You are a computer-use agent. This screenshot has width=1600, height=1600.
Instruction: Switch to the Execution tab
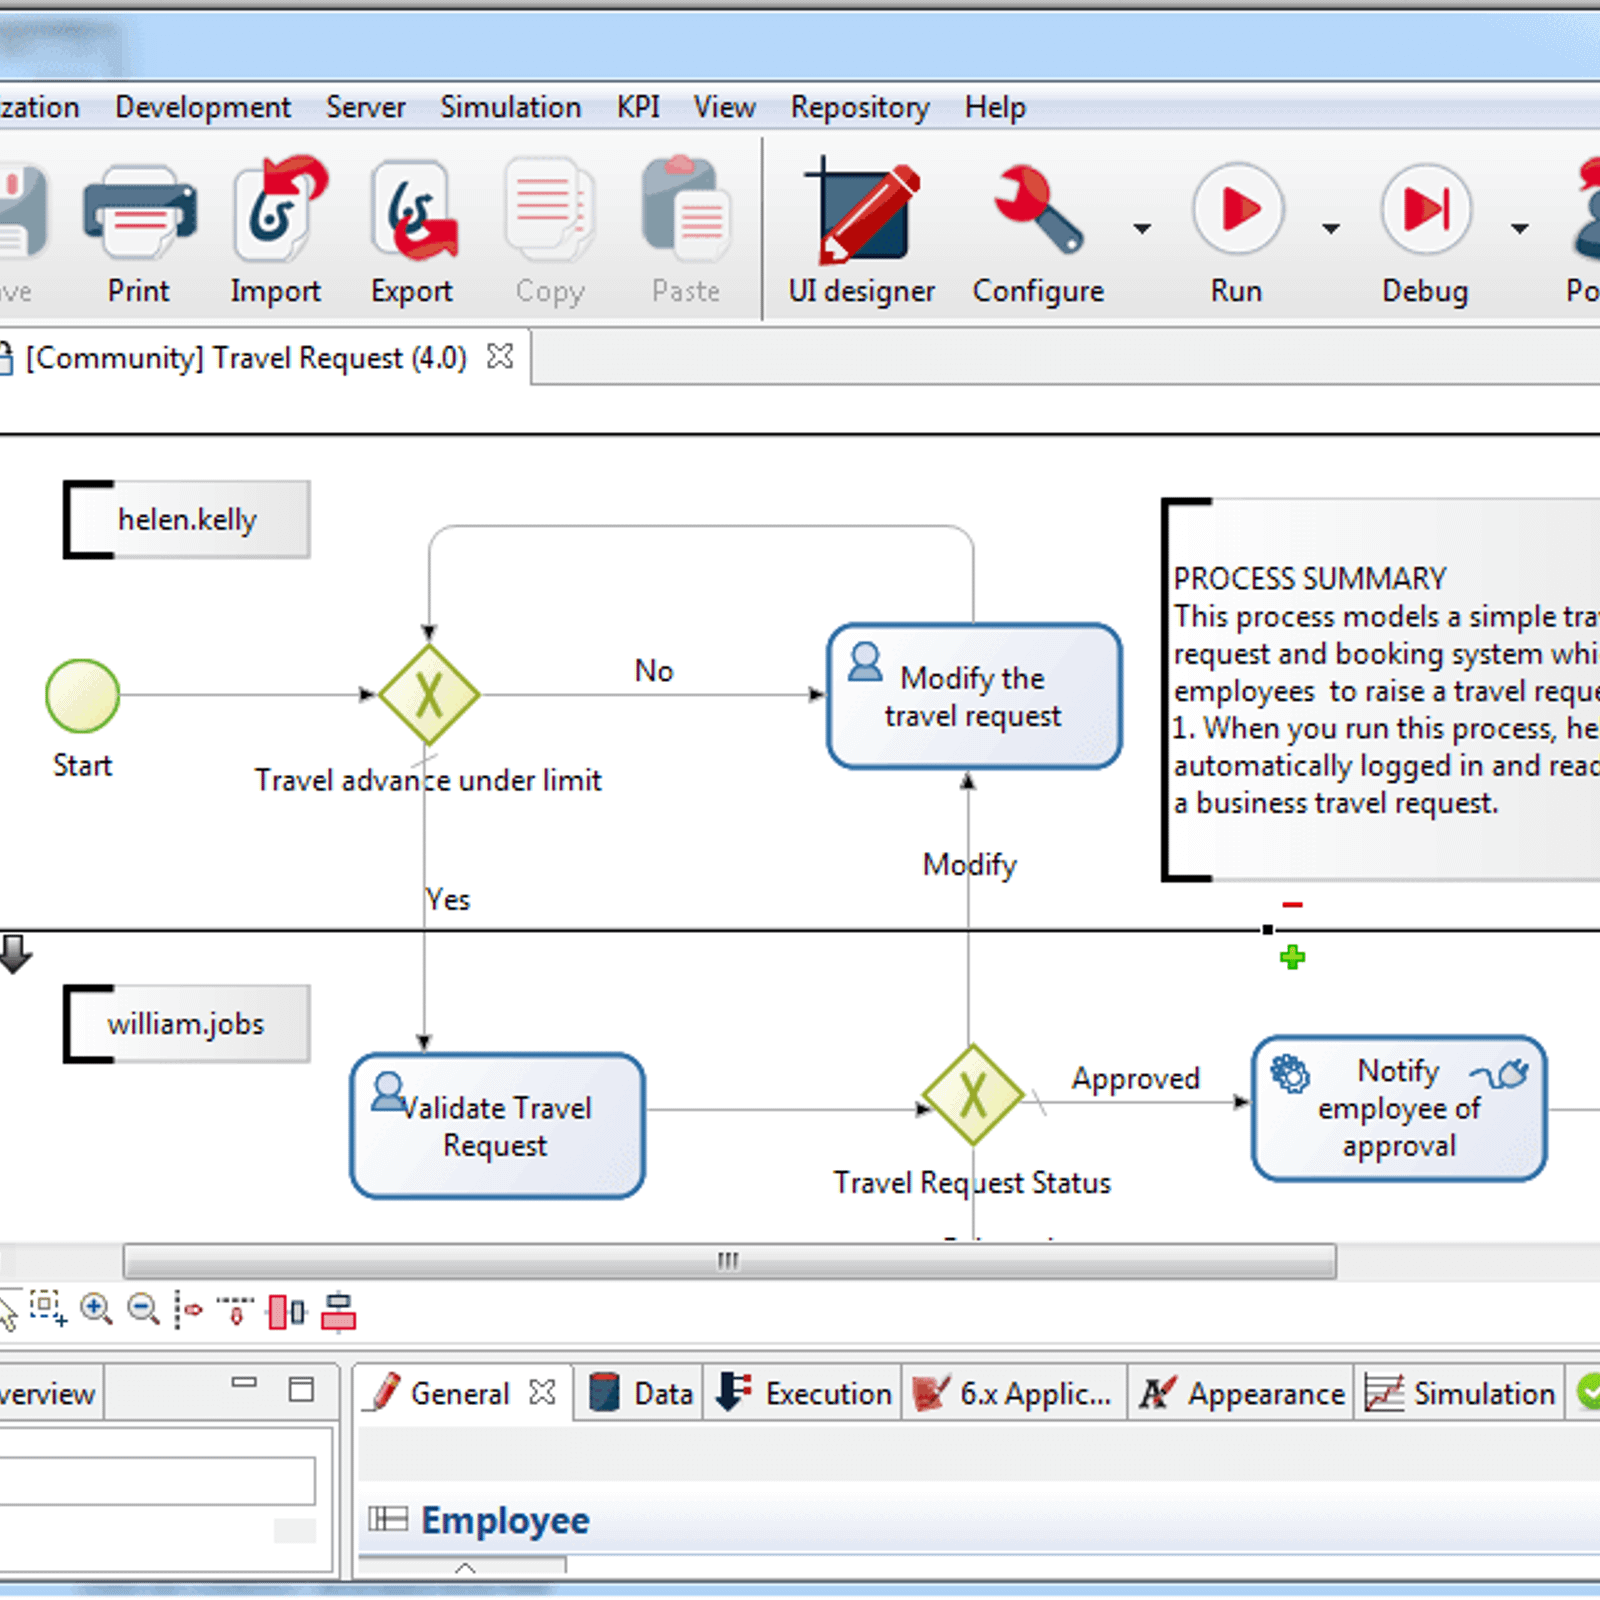pos(804,1393)
